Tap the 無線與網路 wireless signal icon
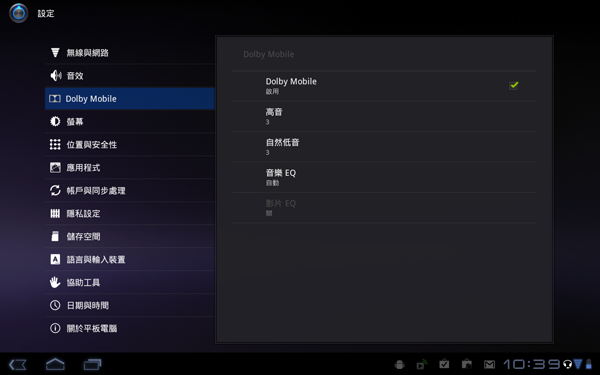This screenshot has height=375, width=600. [x=55, y=52]
